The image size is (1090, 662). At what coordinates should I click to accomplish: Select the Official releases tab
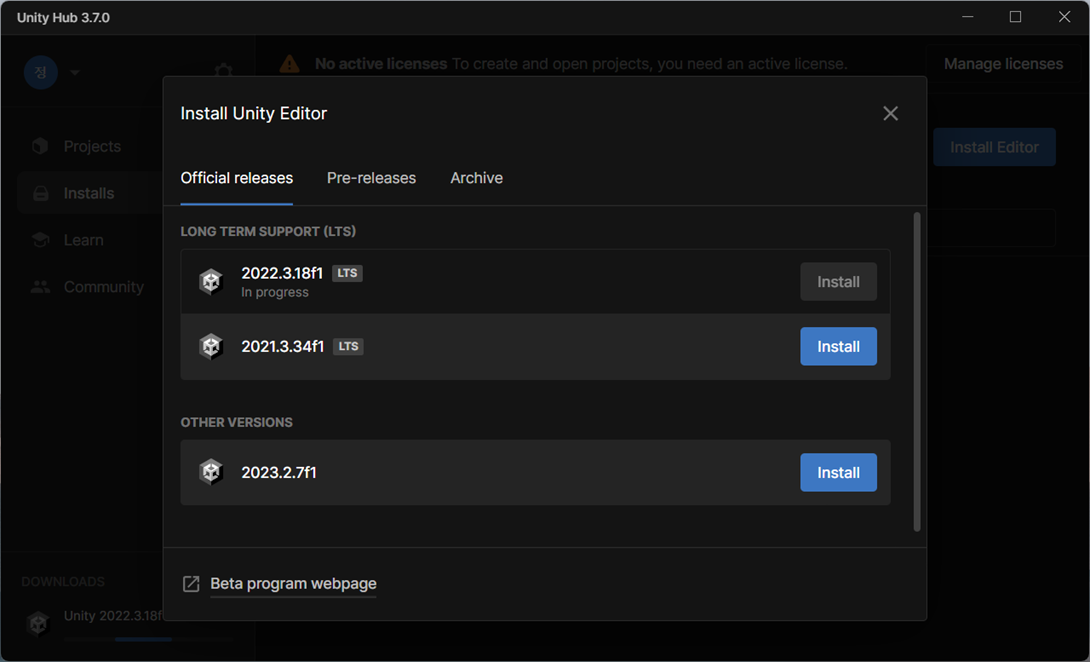click(x=236, y=178)
